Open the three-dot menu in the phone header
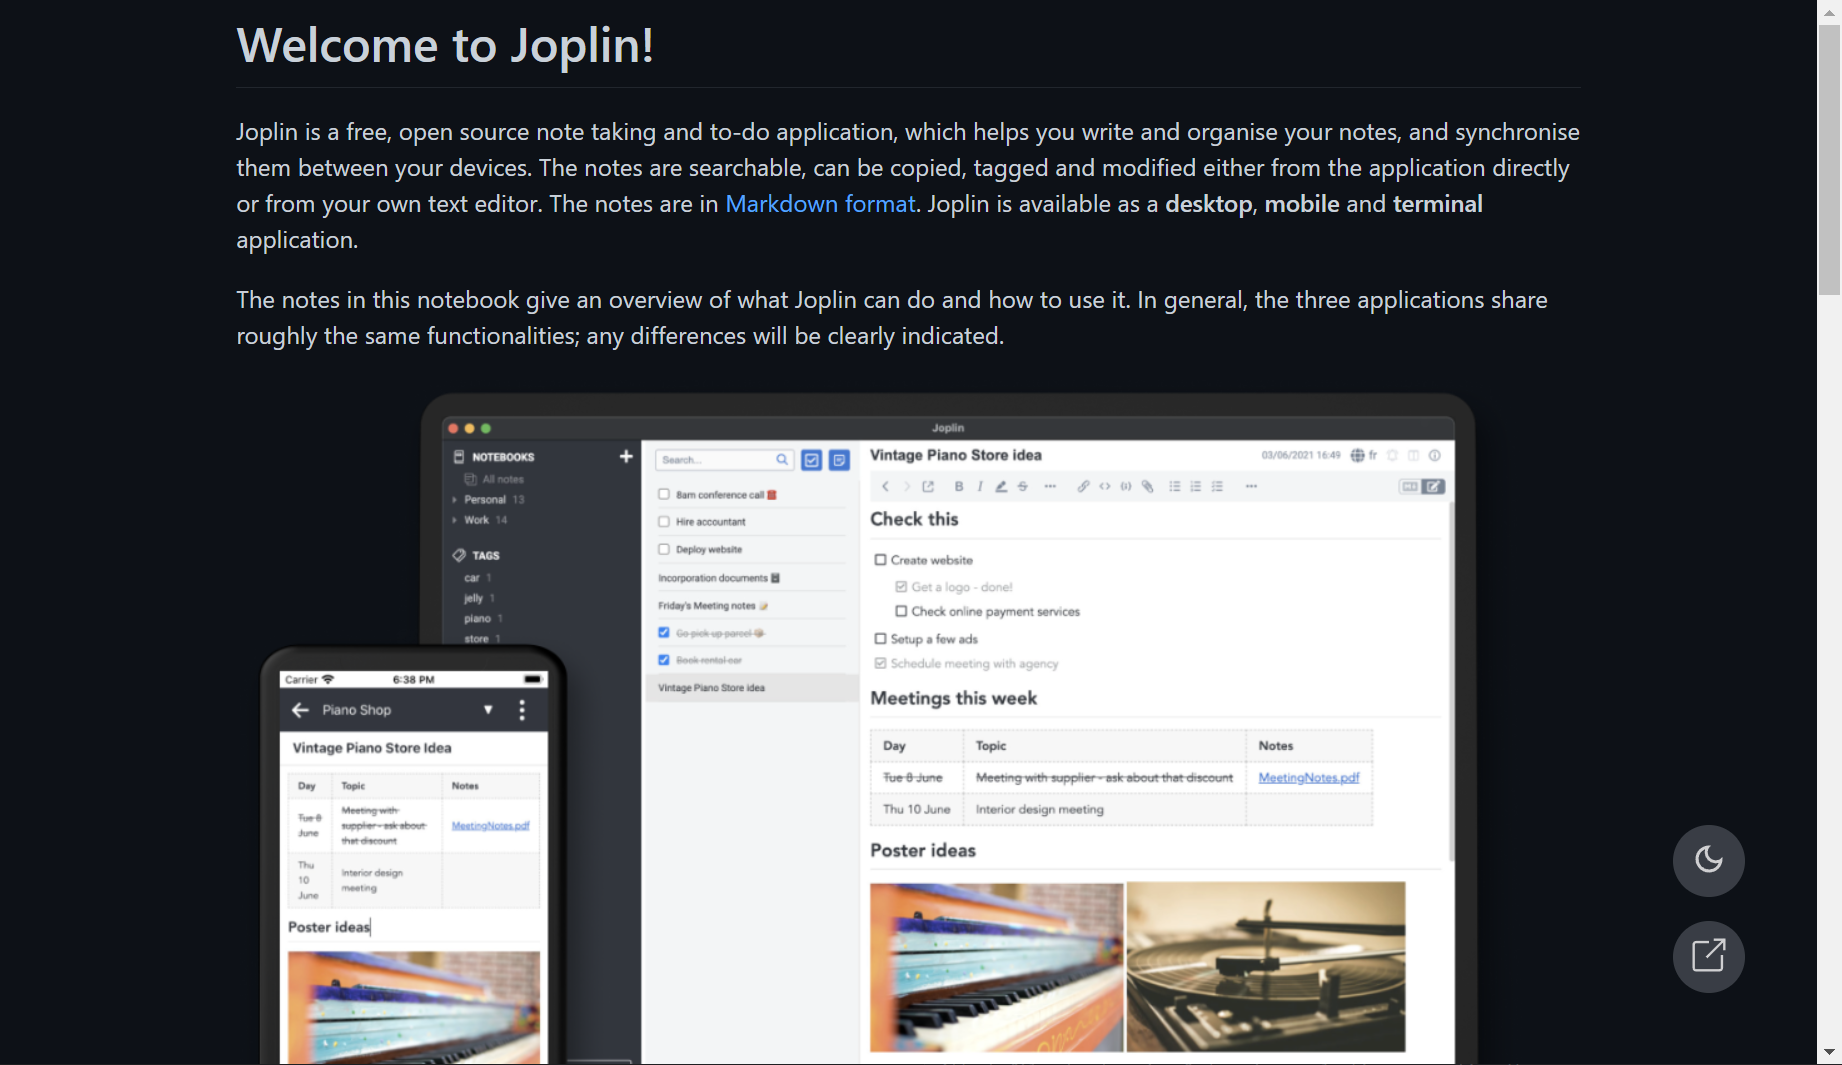Screen dimensions: 1842x1065 click(522, 710)
